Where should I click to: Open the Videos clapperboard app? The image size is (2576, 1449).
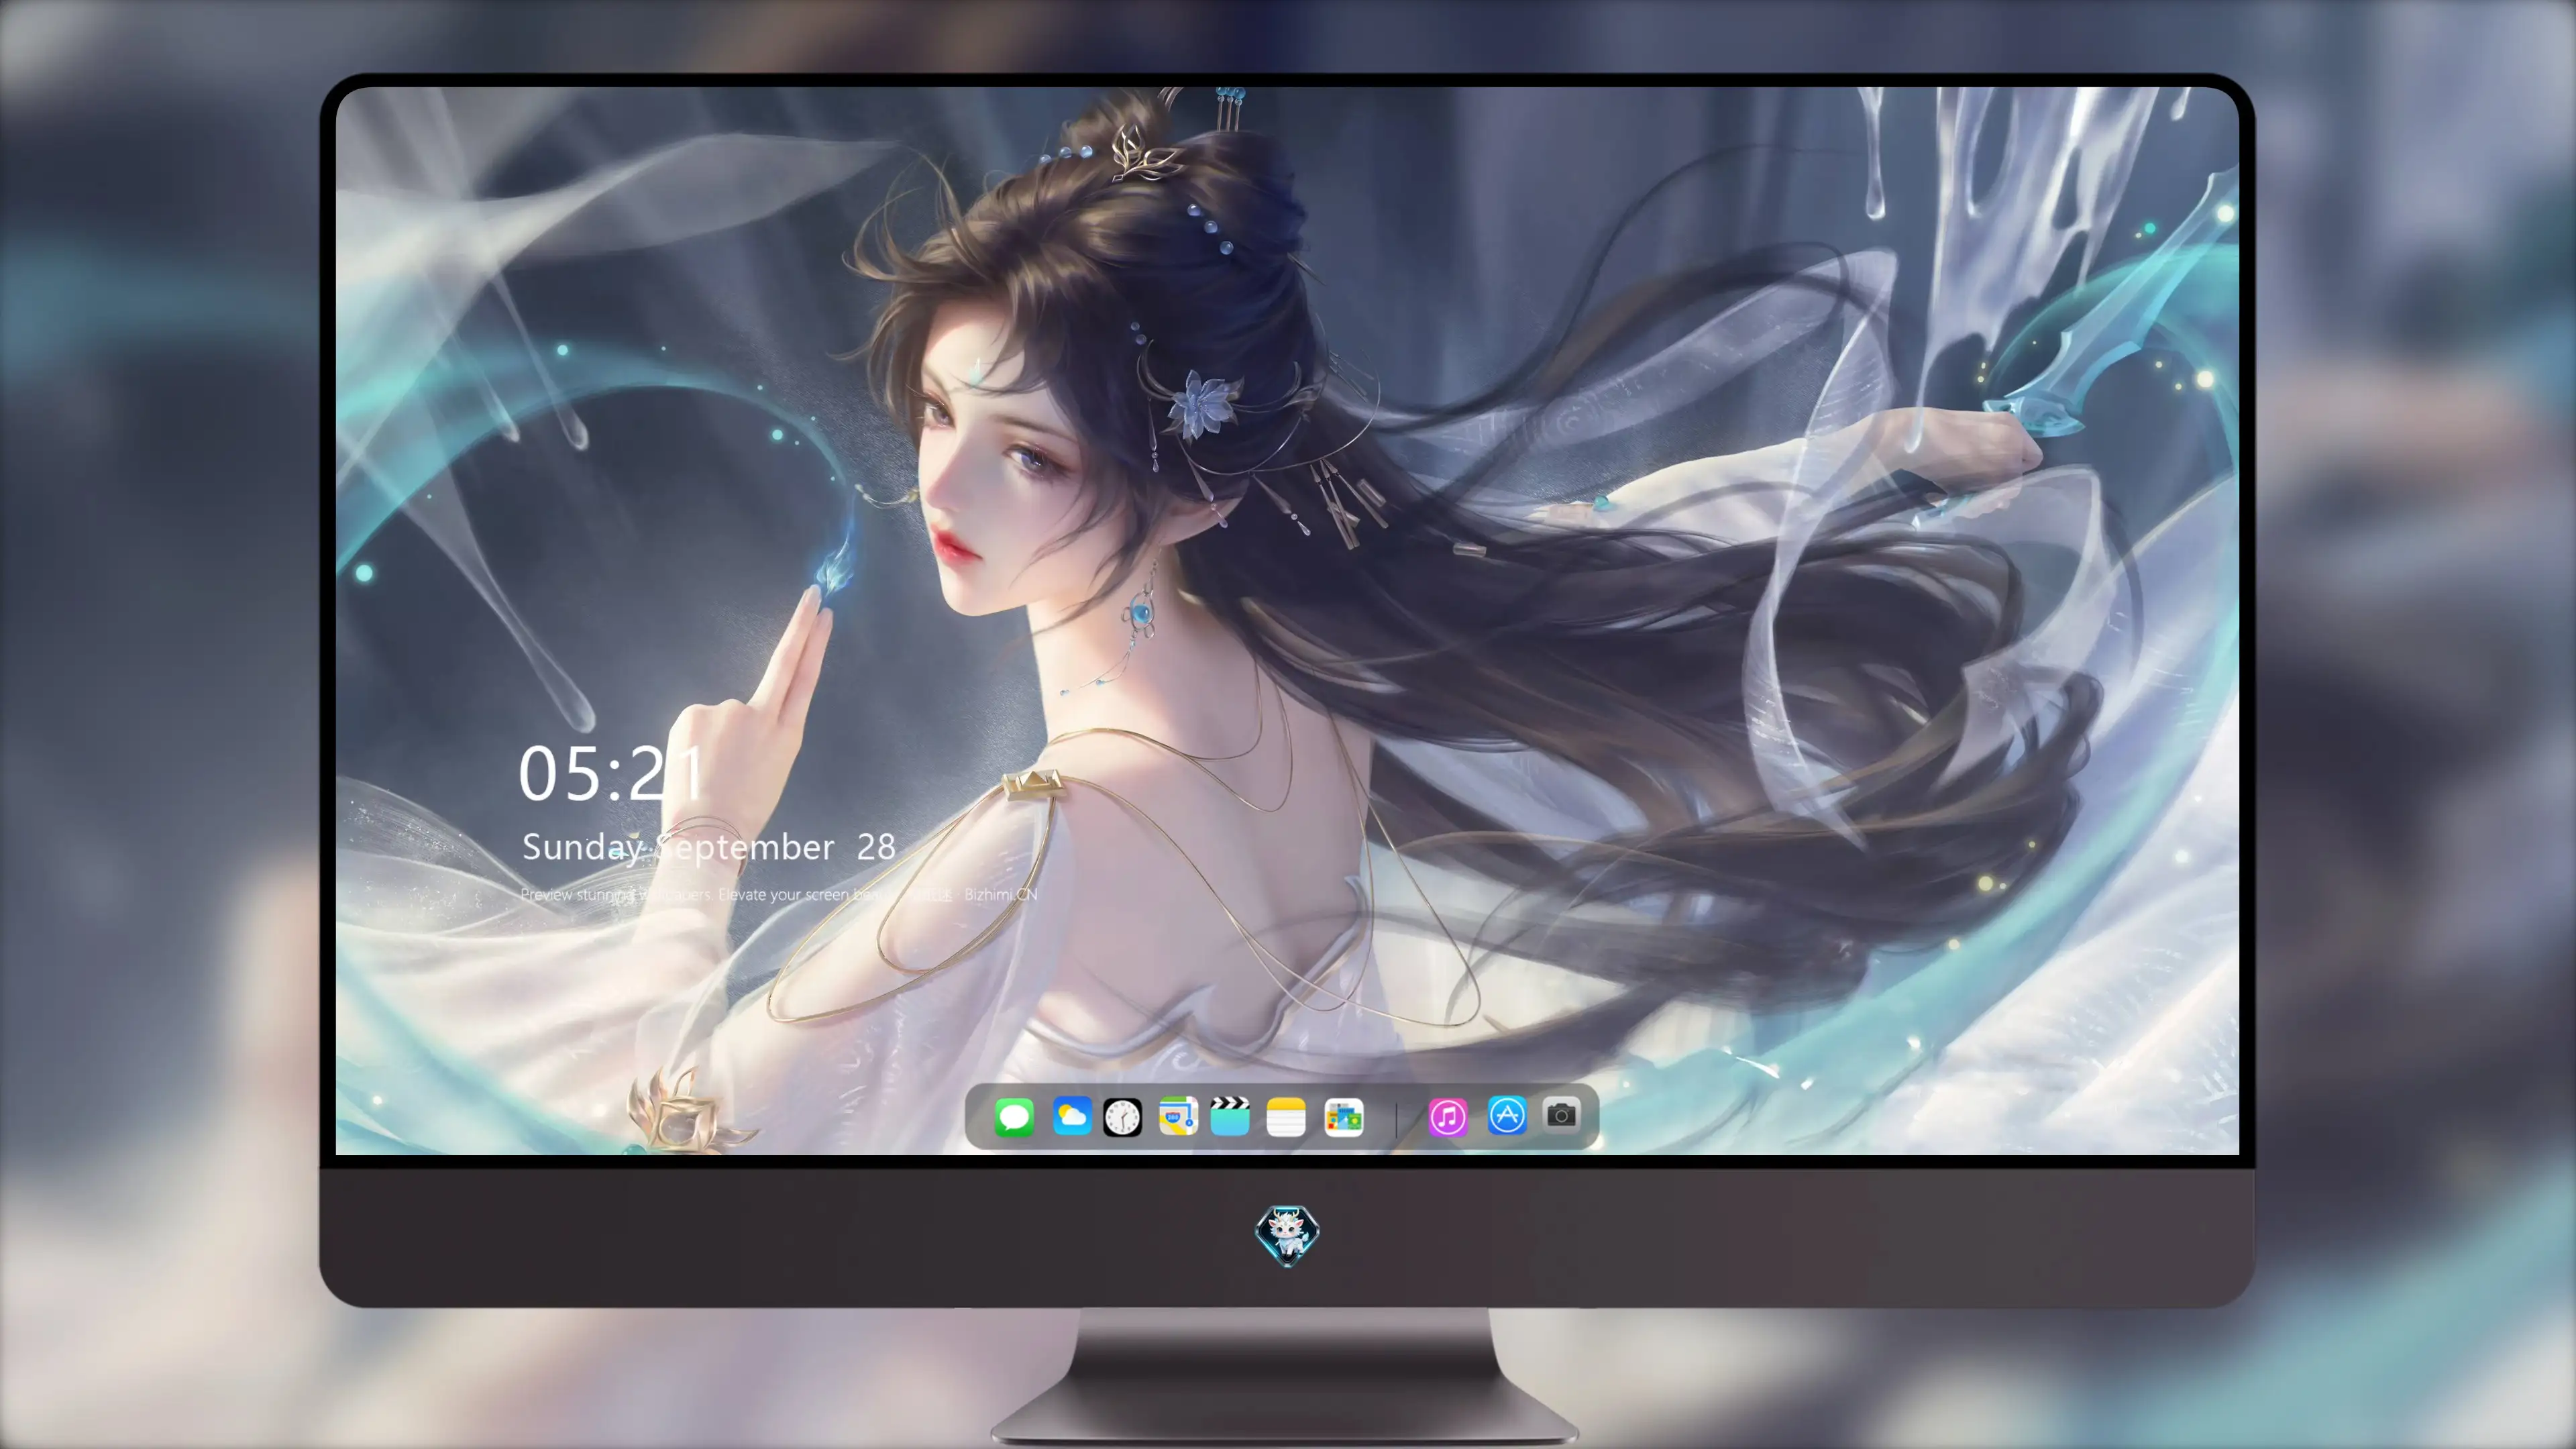click(1230, 1116)
